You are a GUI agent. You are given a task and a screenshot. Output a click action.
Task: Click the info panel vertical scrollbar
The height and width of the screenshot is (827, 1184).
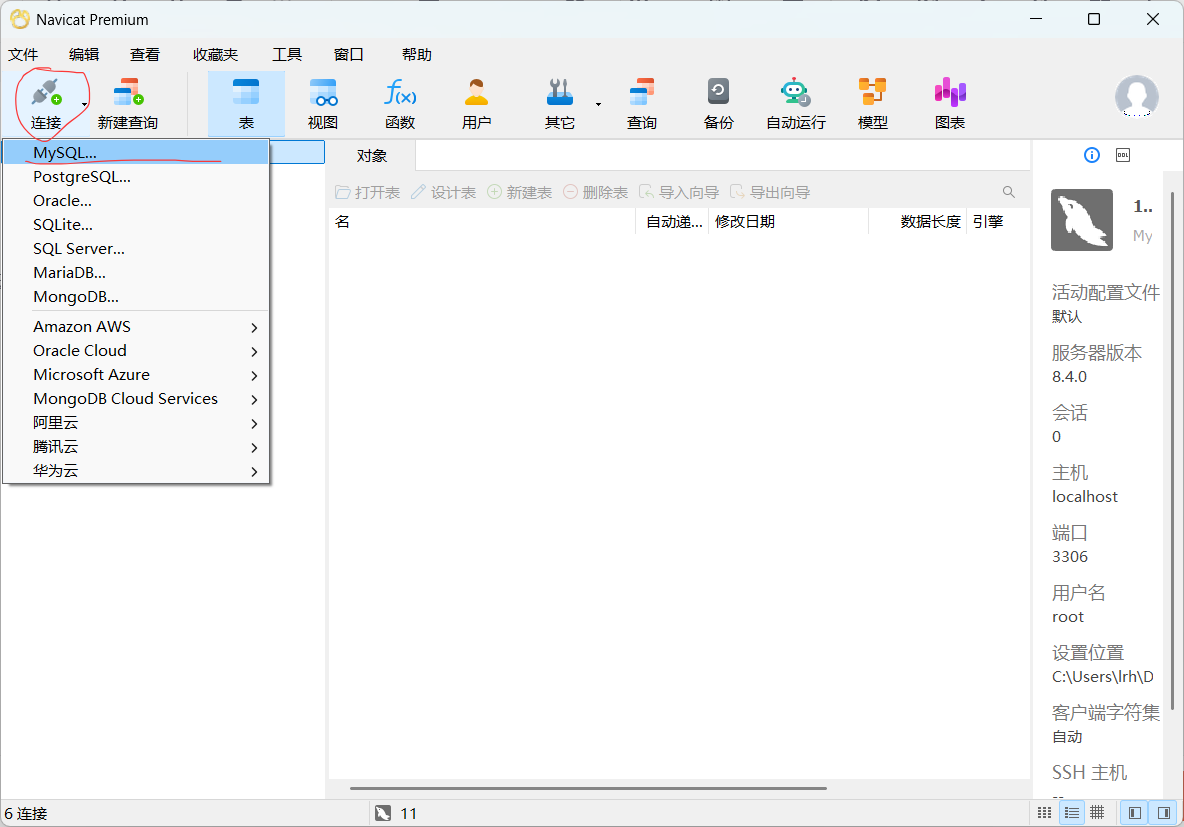click(1173, 452)
